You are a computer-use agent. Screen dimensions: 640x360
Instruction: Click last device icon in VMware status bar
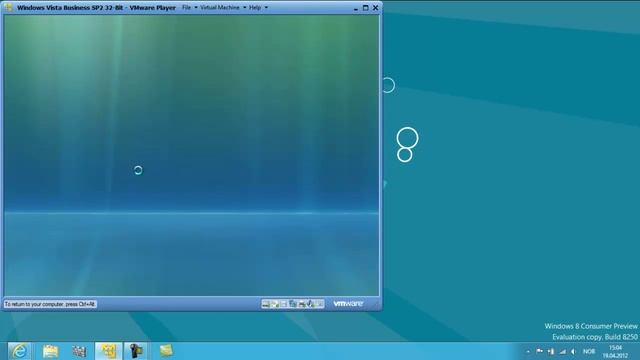(x=319, y=304)
